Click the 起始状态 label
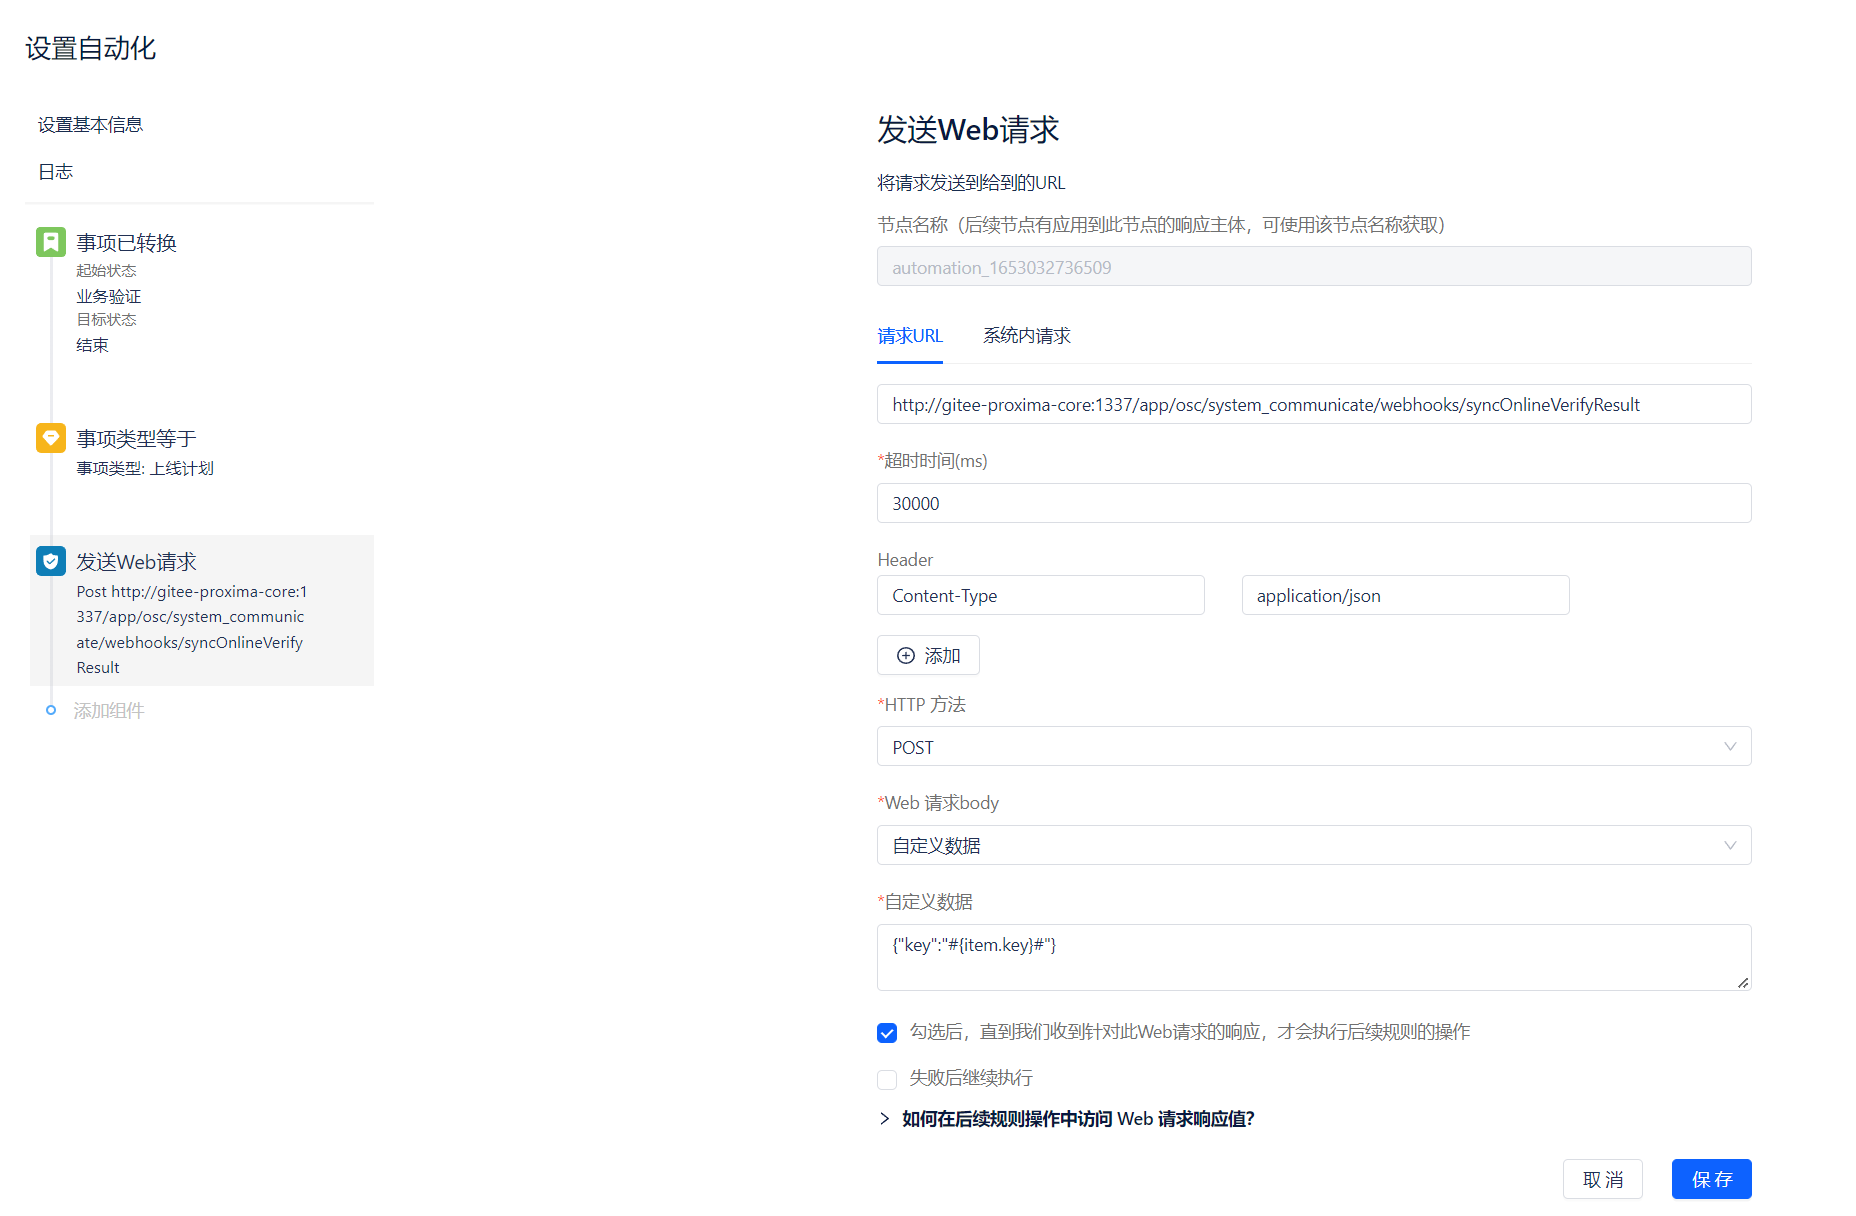Viewport: 1856px width, 1216px height. 106,271
